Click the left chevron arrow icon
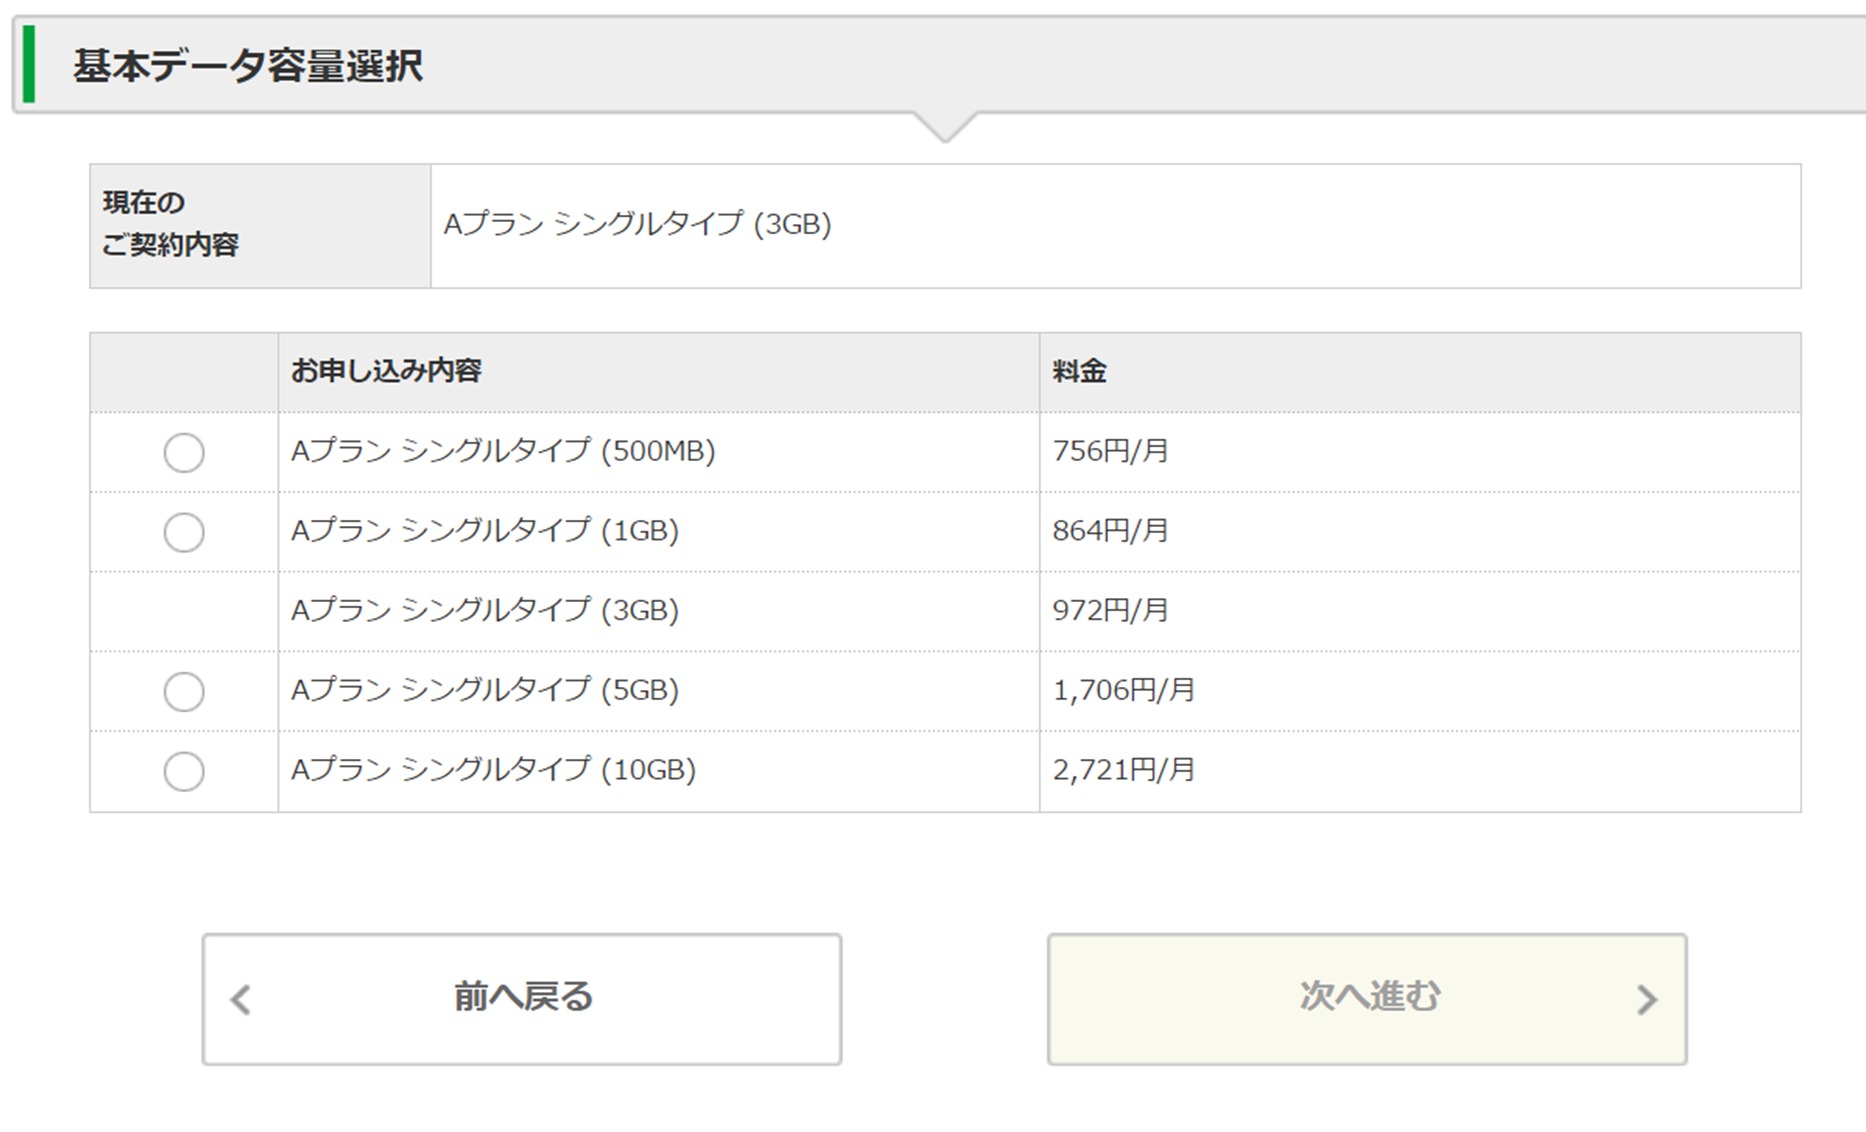Image resolution: width=1866 pixels, height=1132 pixels. [x=241, y=1000]
